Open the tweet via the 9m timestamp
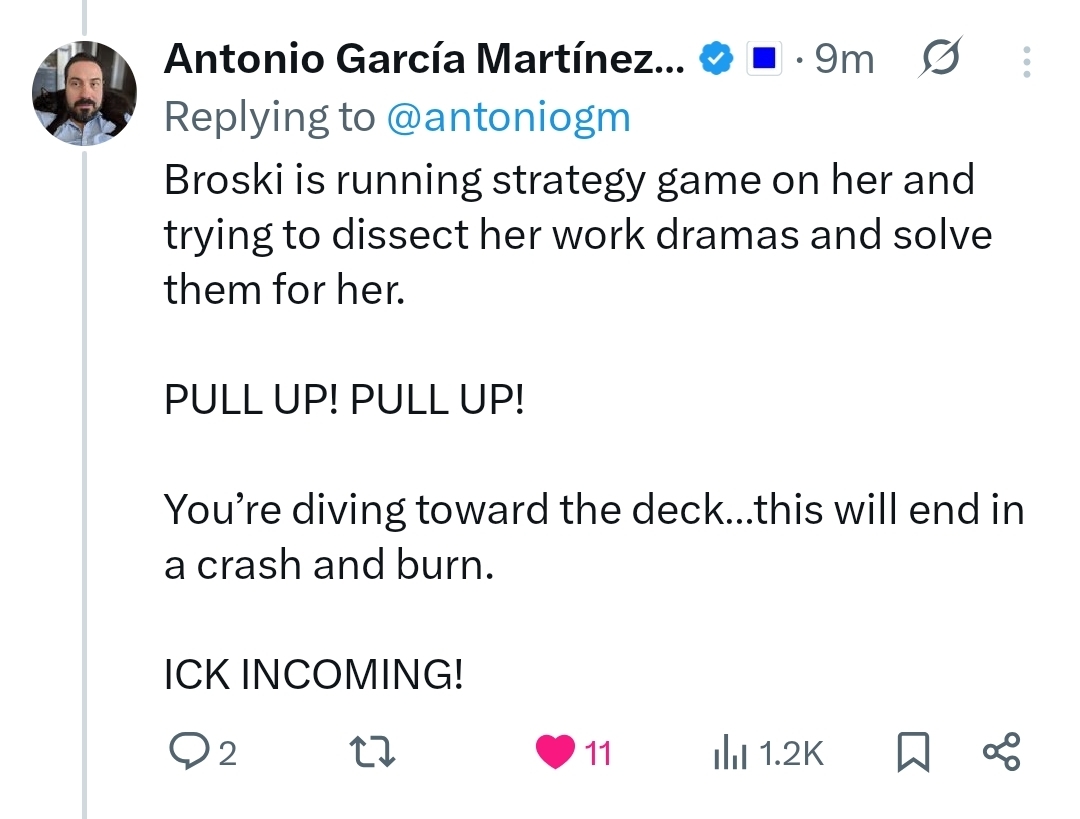The image size is (1080, 819). coord(845,61)
